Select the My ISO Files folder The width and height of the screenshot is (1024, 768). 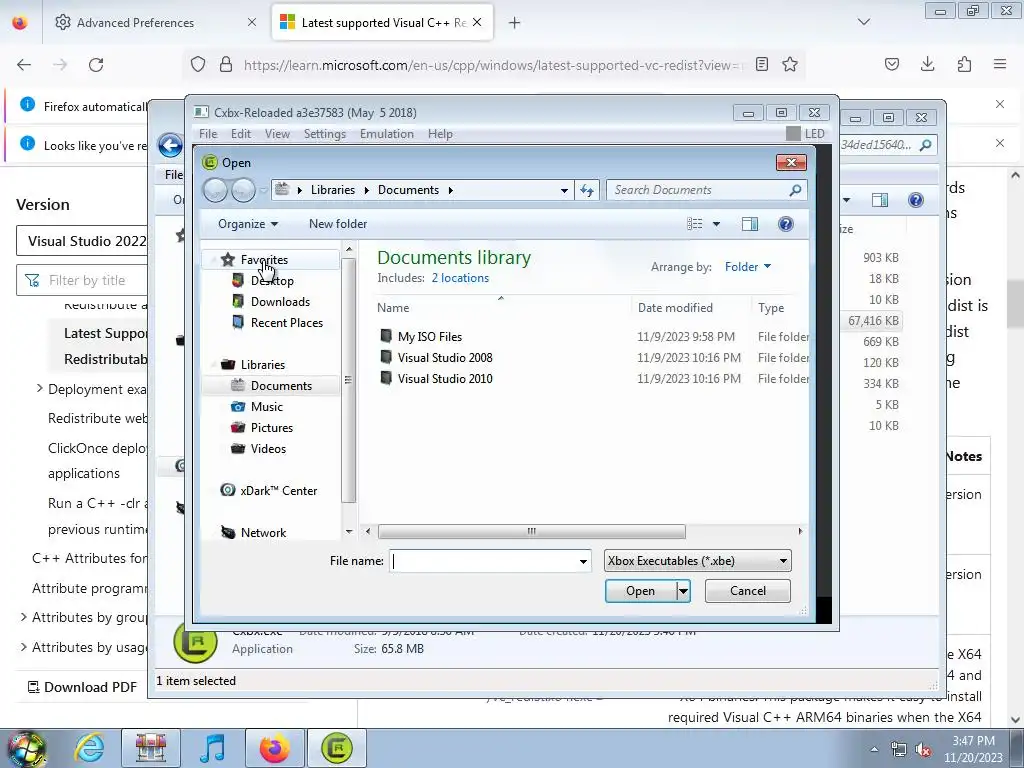click(430, 337)
